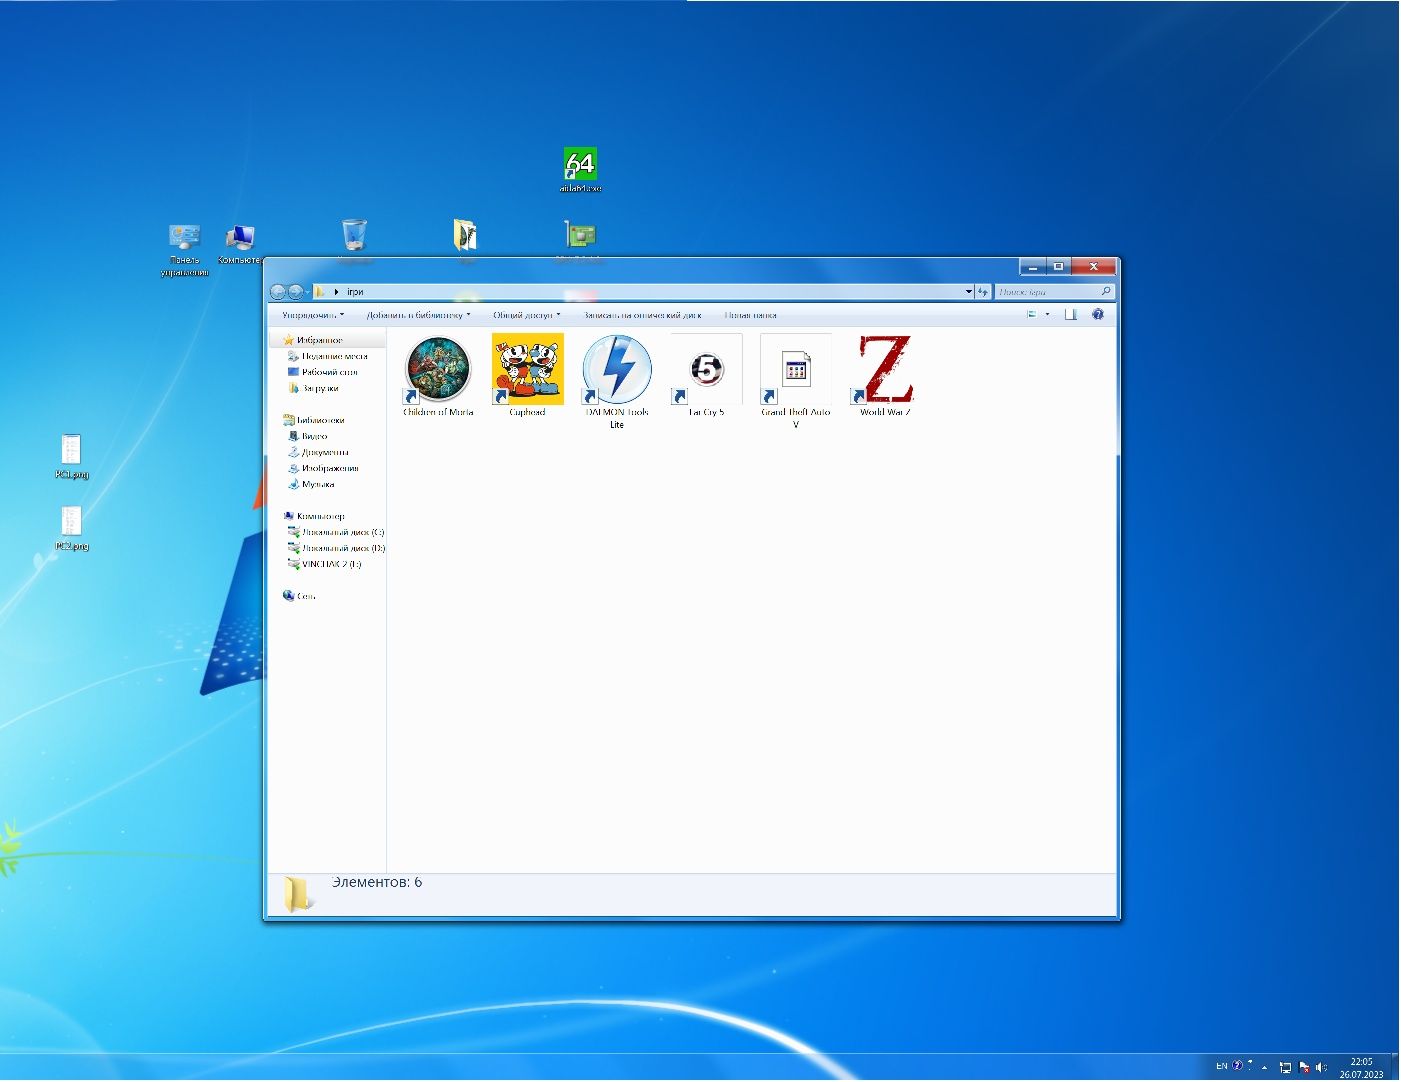
Task: Click the volume speaker tray icon
Action: pos(1321,1067)
